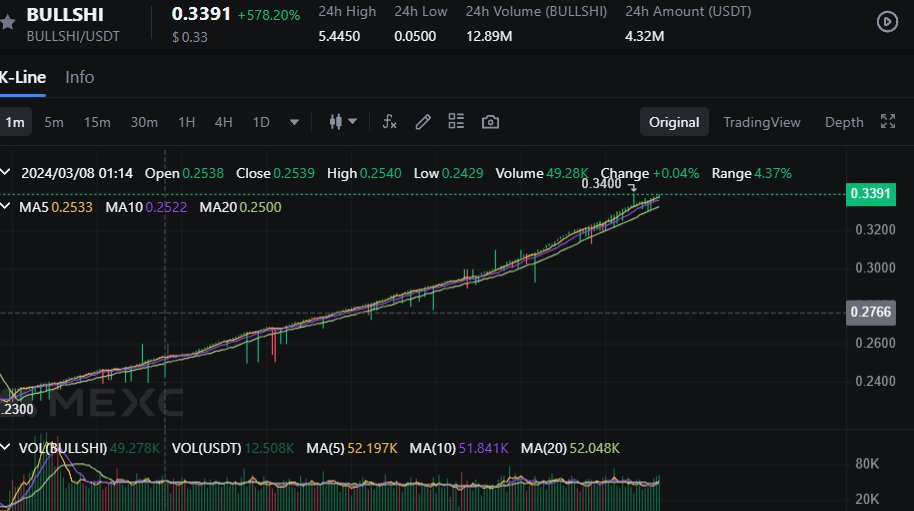Click the 24h Low value 0.0500
Image resolution: width=914 pixels, height=511 pixels.
pos(415,36)
